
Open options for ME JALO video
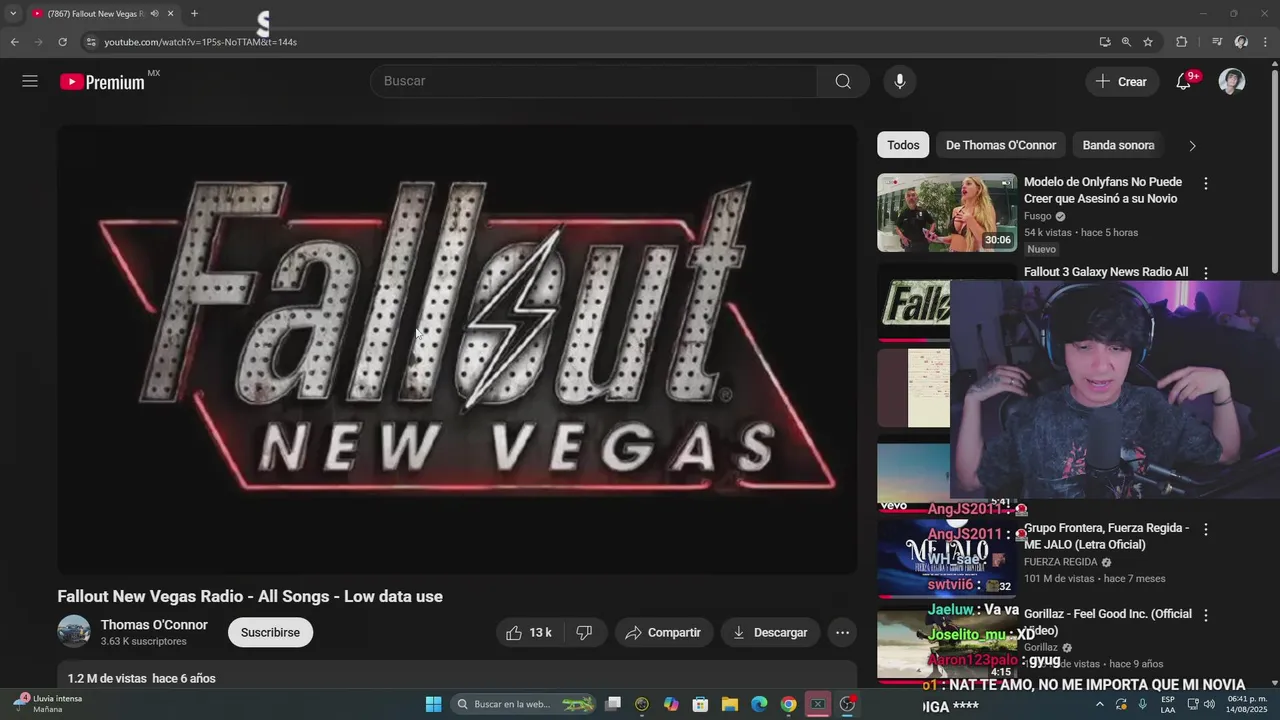[1205, 529]
